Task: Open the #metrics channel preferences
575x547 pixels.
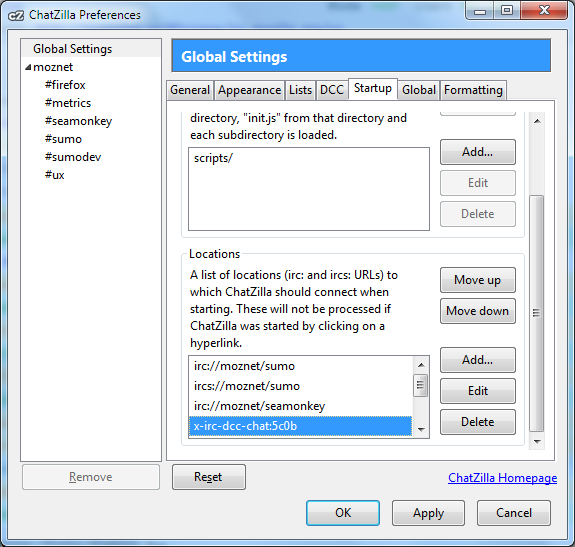Action: coord(68,103)
